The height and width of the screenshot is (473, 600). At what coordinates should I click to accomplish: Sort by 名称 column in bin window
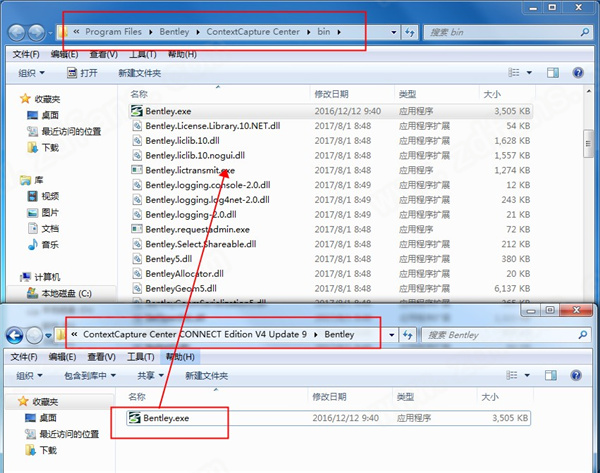(139, 94)
